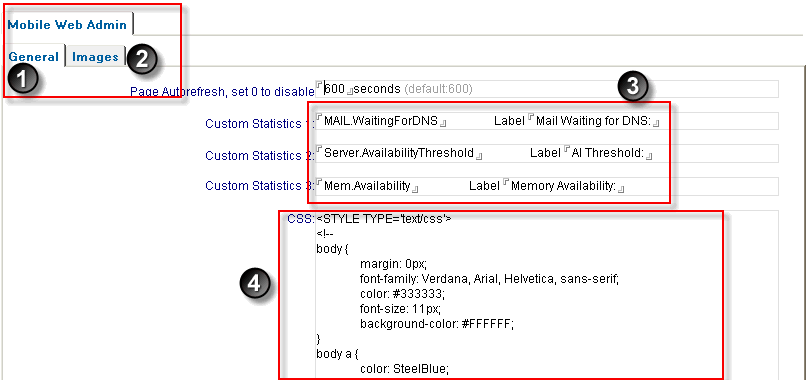Click the numbered callout marker 4
810x380 pixels.
tap(254, 283)
